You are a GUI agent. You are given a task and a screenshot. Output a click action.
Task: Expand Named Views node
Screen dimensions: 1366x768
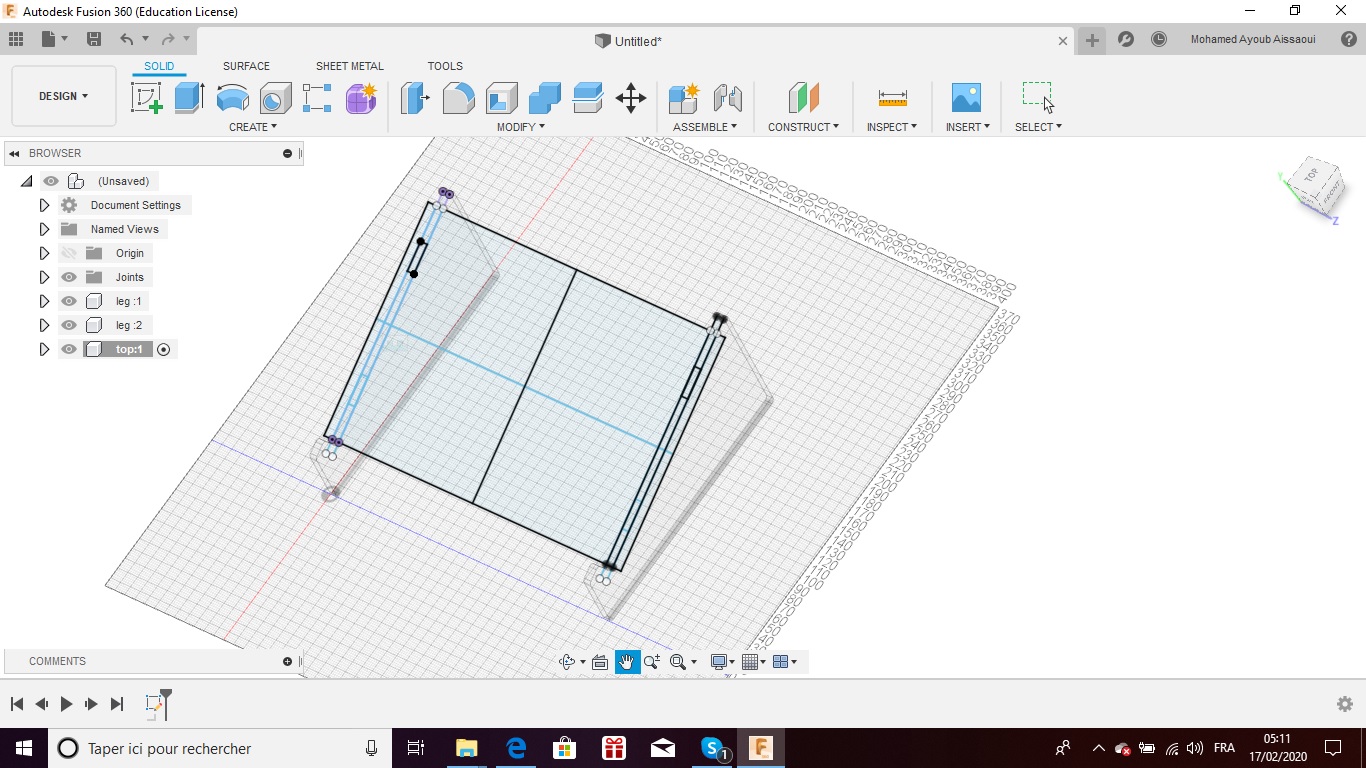44,229
